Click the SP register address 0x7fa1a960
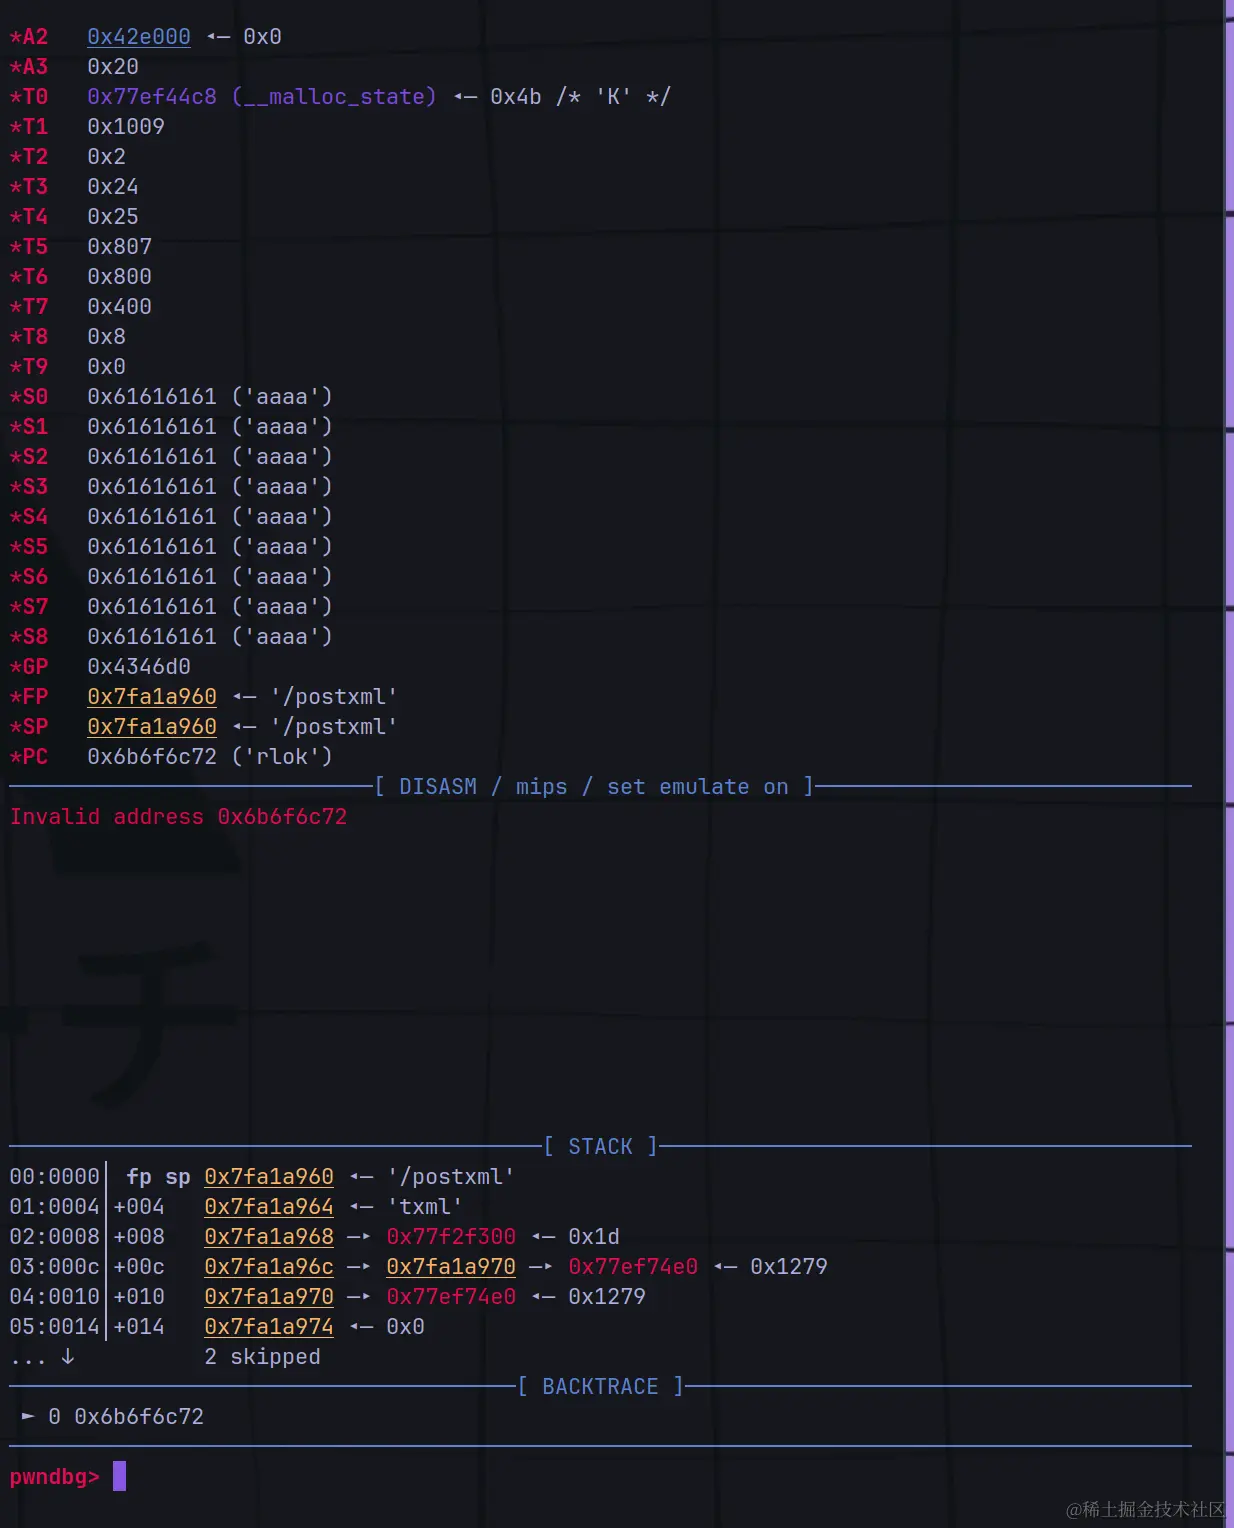This screenshot has height=1528, width=1234. [152, 727]
